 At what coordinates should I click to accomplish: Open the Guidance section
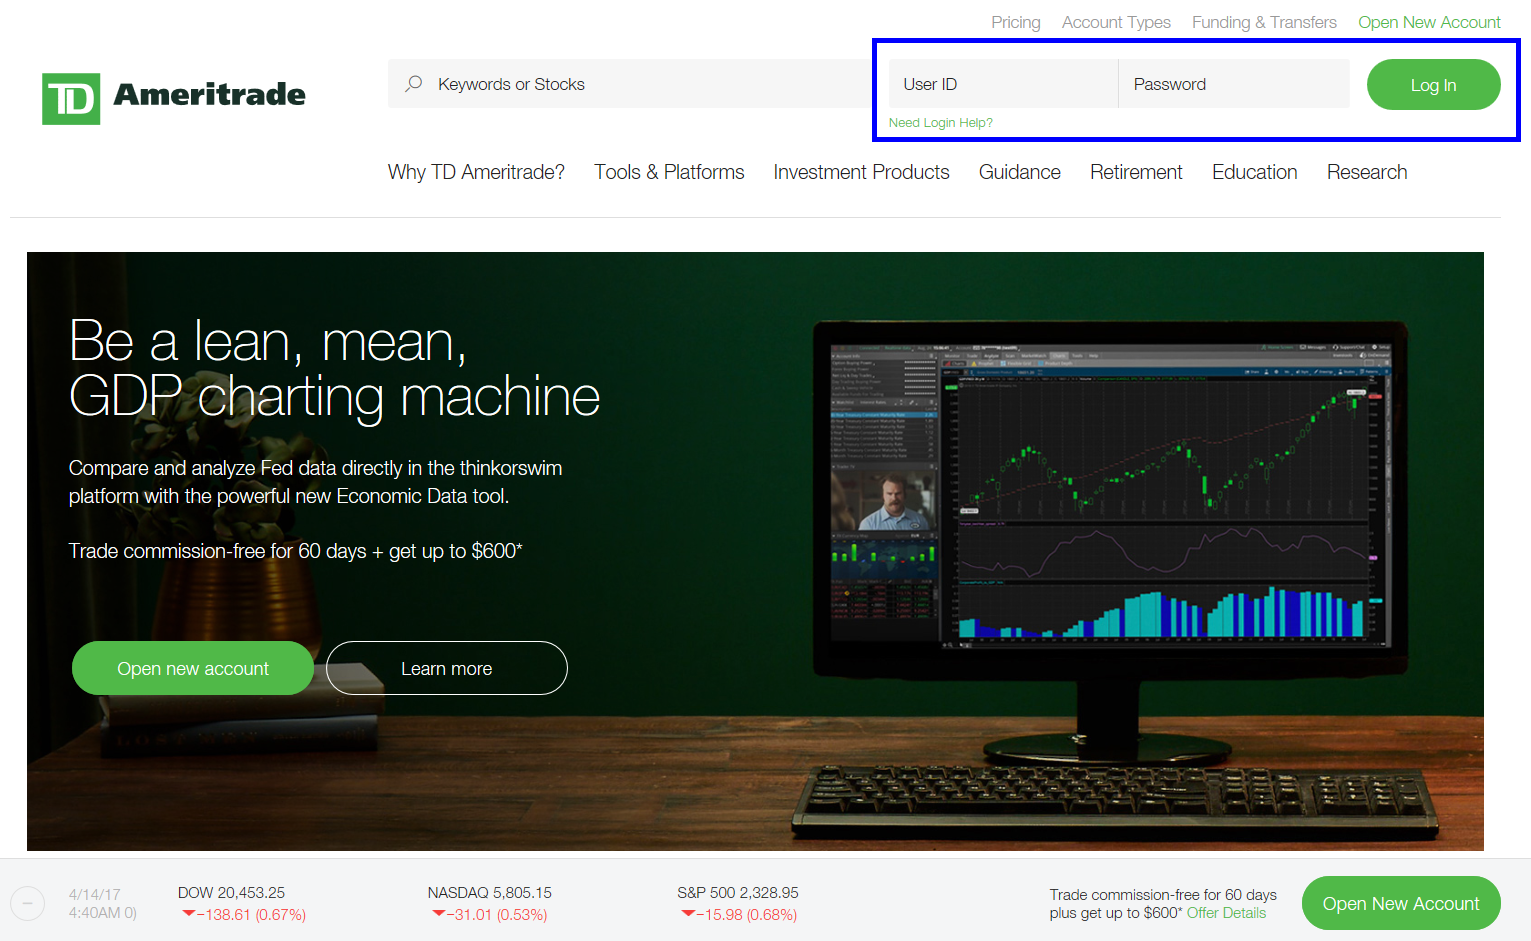pyautogui.click(x=1019, y=172)
